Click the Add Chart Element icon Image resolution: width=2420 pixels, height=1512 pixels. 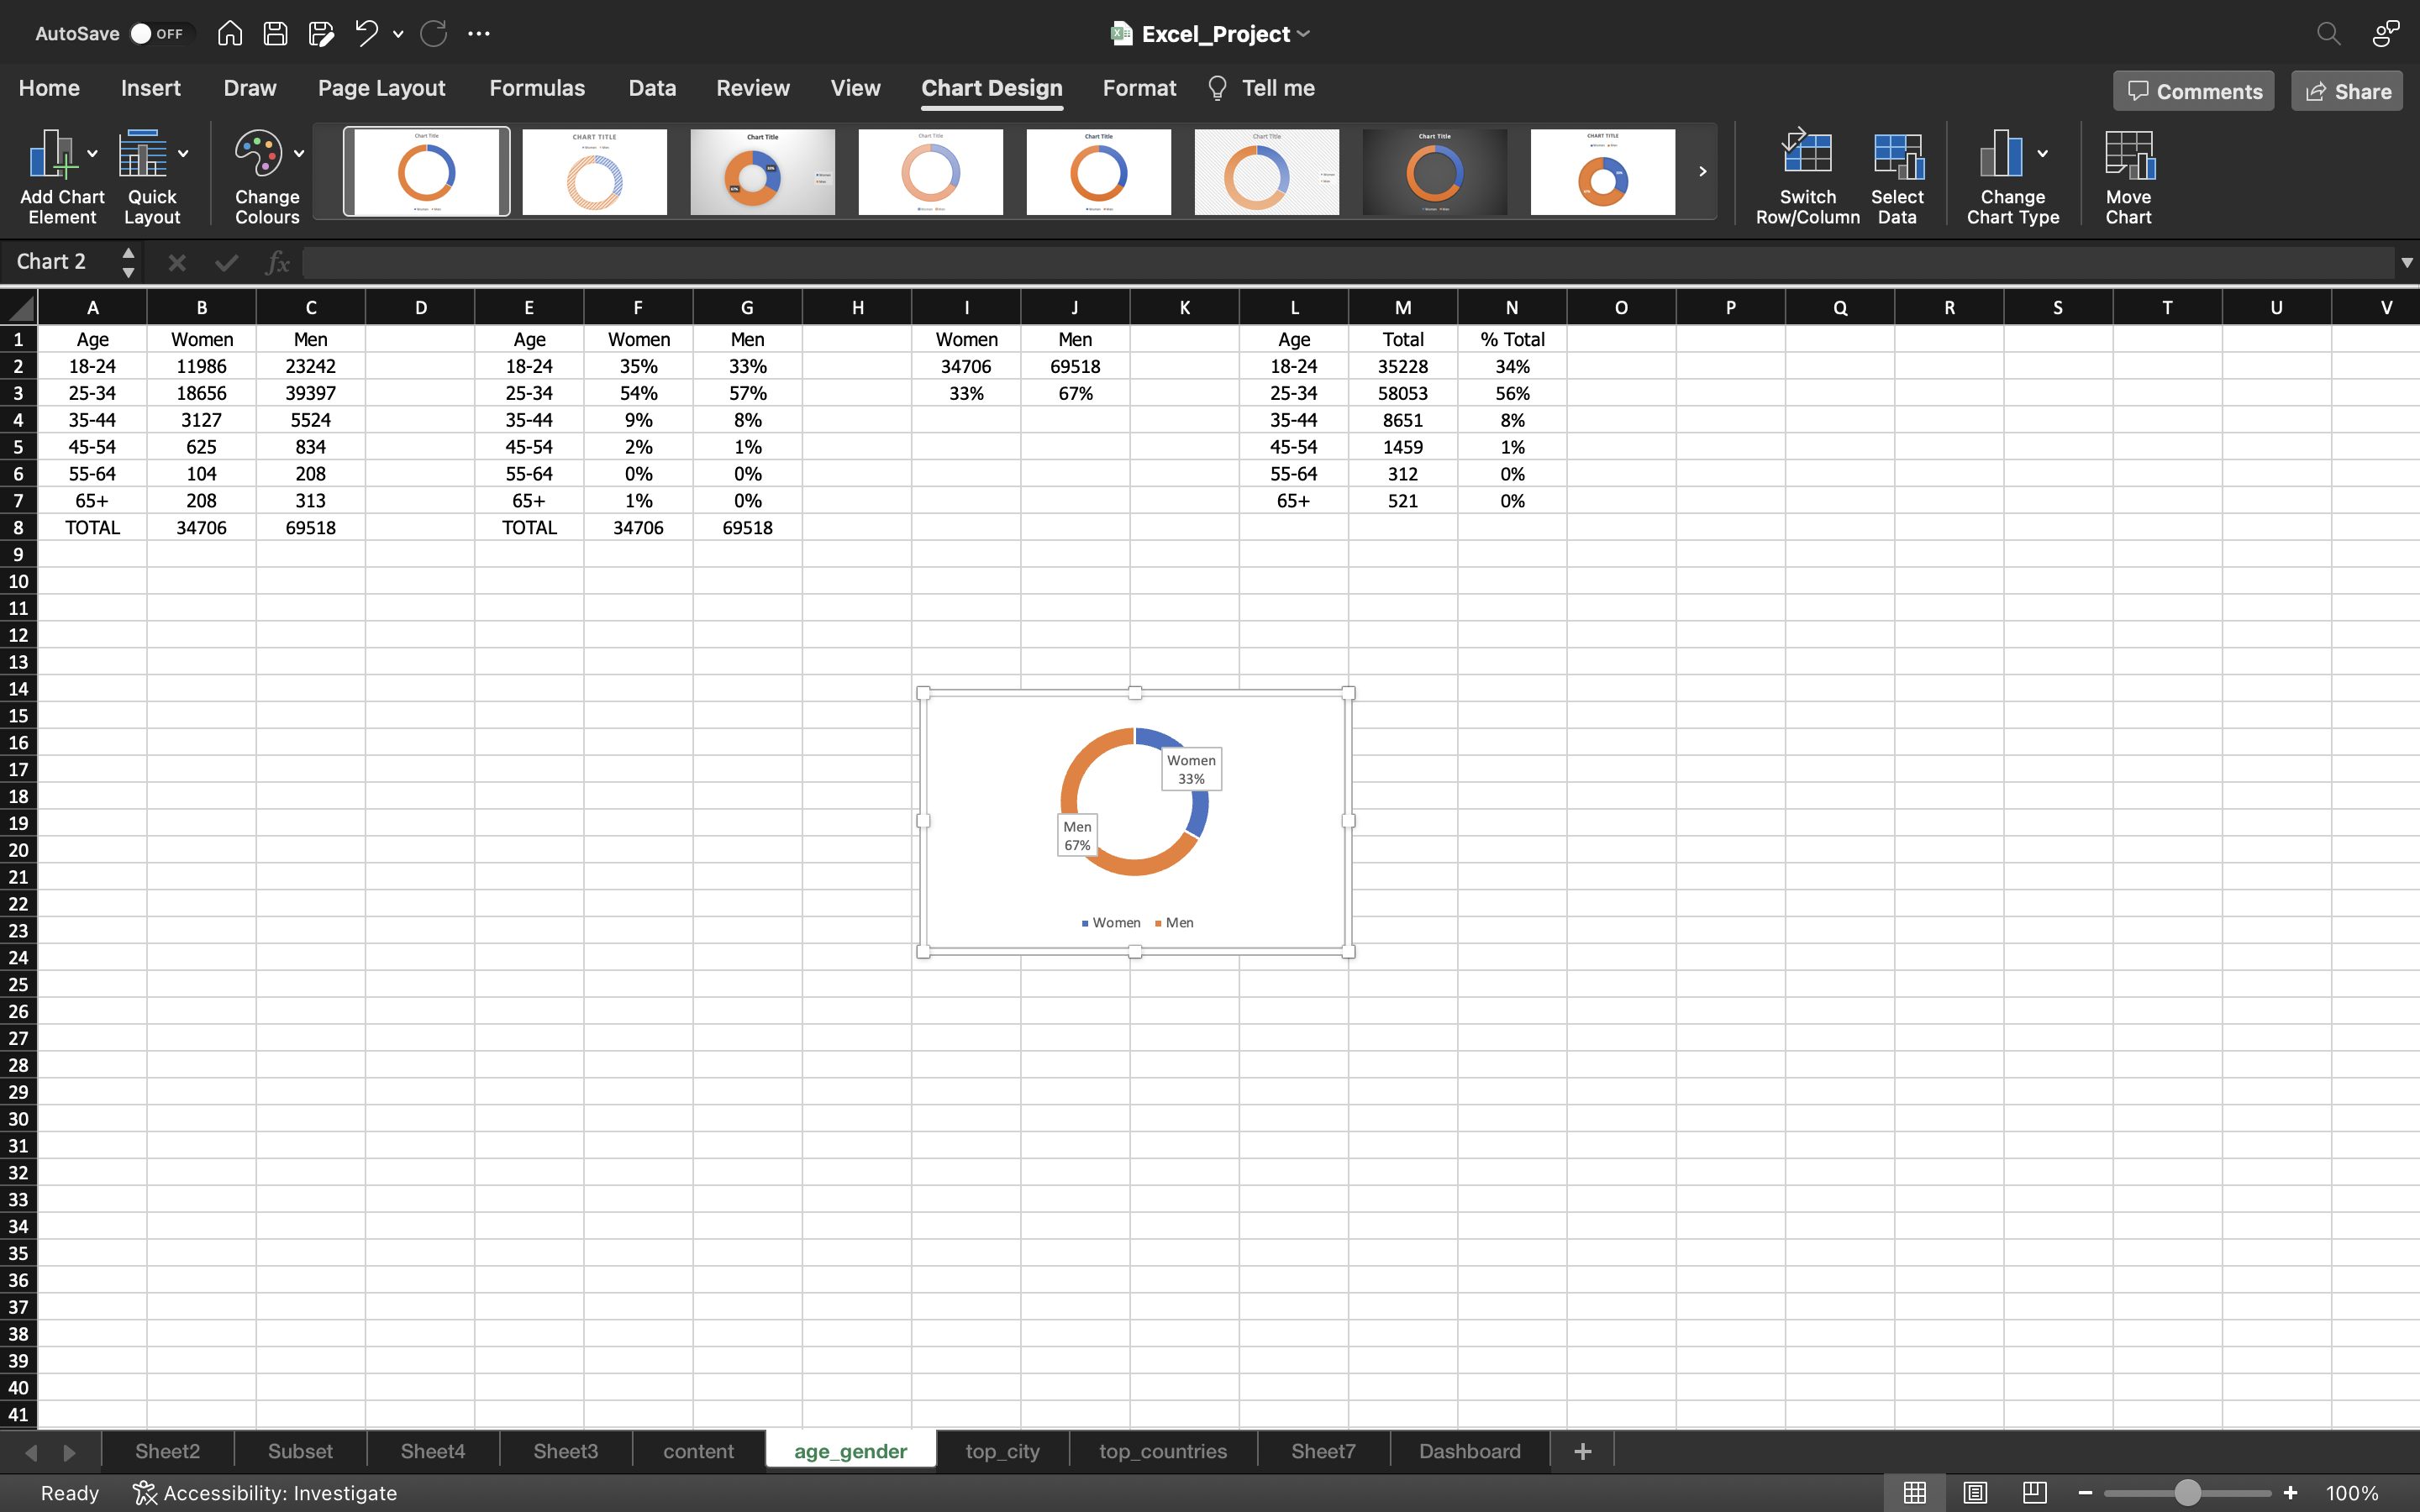(52, 155)
